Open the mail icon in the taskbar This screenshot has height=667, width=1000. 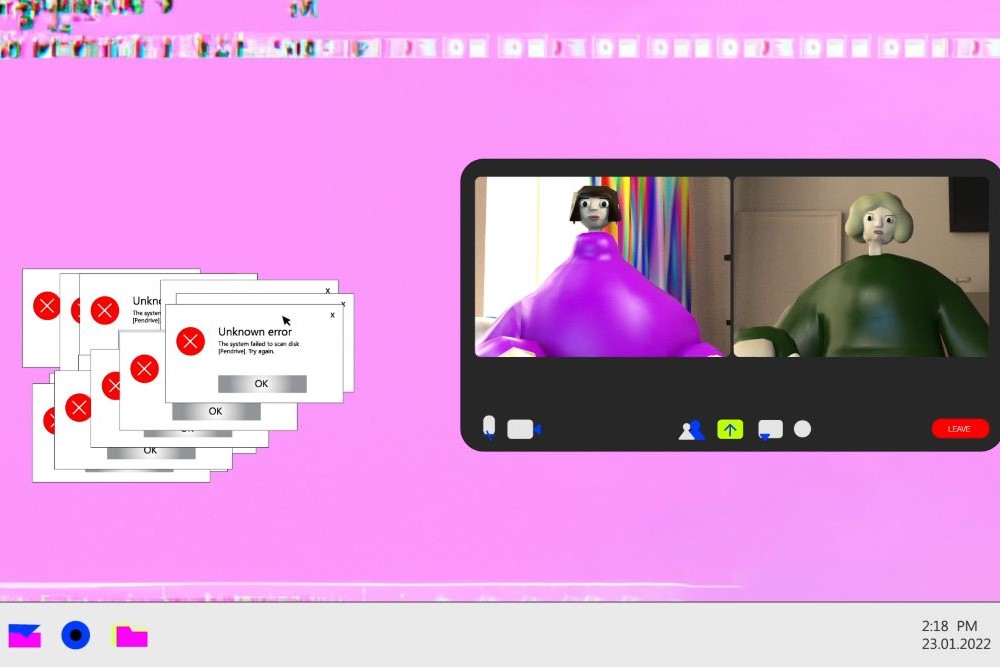pos(25,635)
